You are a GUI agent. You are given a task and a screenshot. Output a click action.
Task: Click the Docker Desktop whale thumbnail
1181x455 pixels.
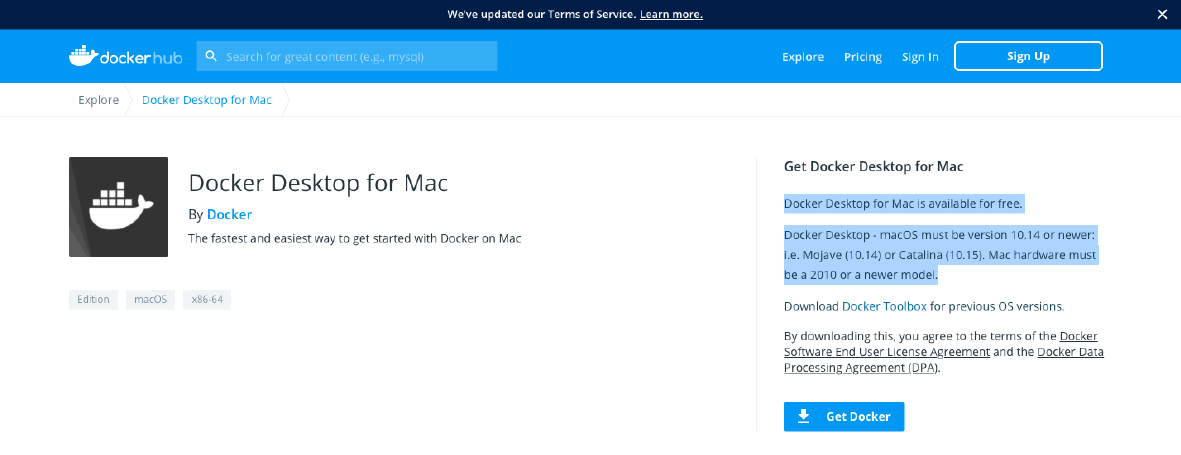click(x=118, y=207)
